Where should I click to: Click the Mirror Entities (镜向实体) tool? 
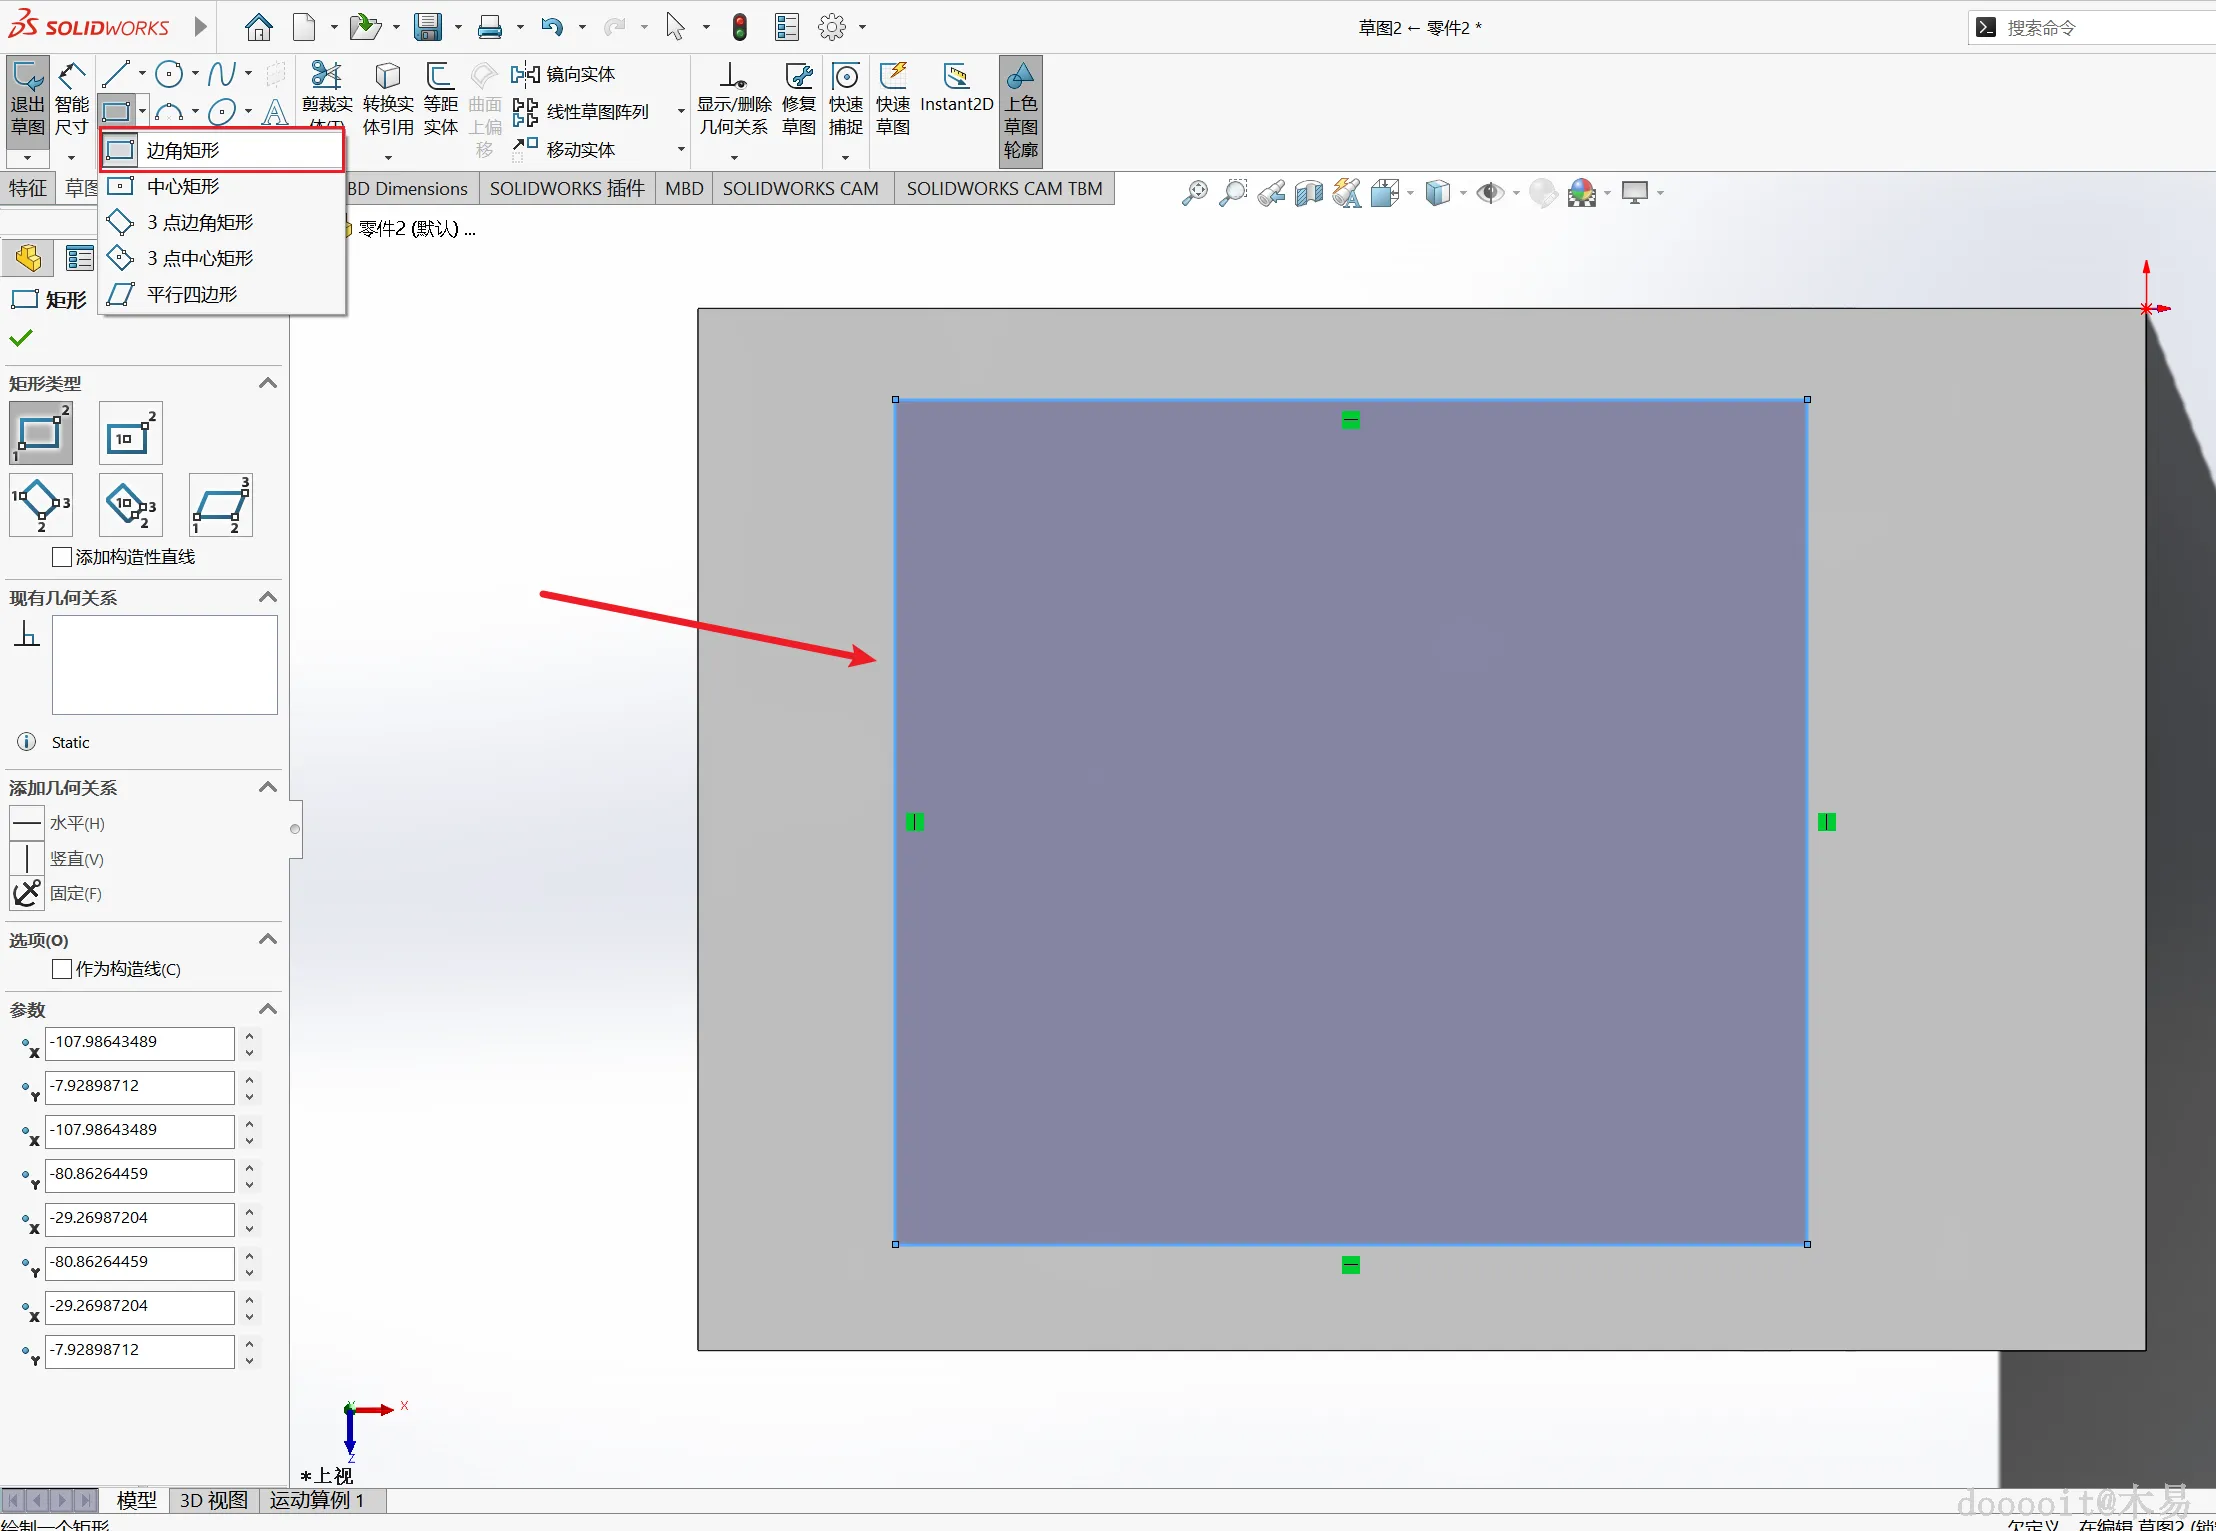(x=565, y=74)
